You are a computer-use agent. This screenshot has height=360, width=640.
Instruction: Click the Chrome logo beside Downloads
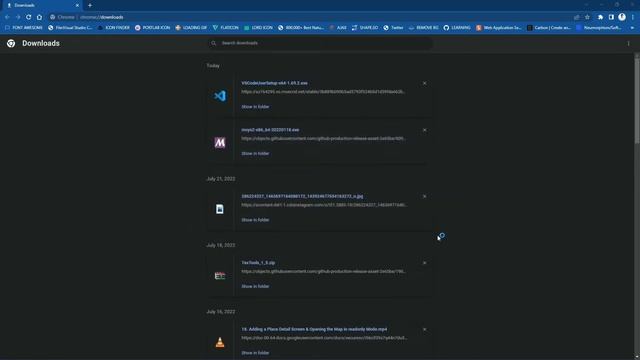tap(11, 43)
